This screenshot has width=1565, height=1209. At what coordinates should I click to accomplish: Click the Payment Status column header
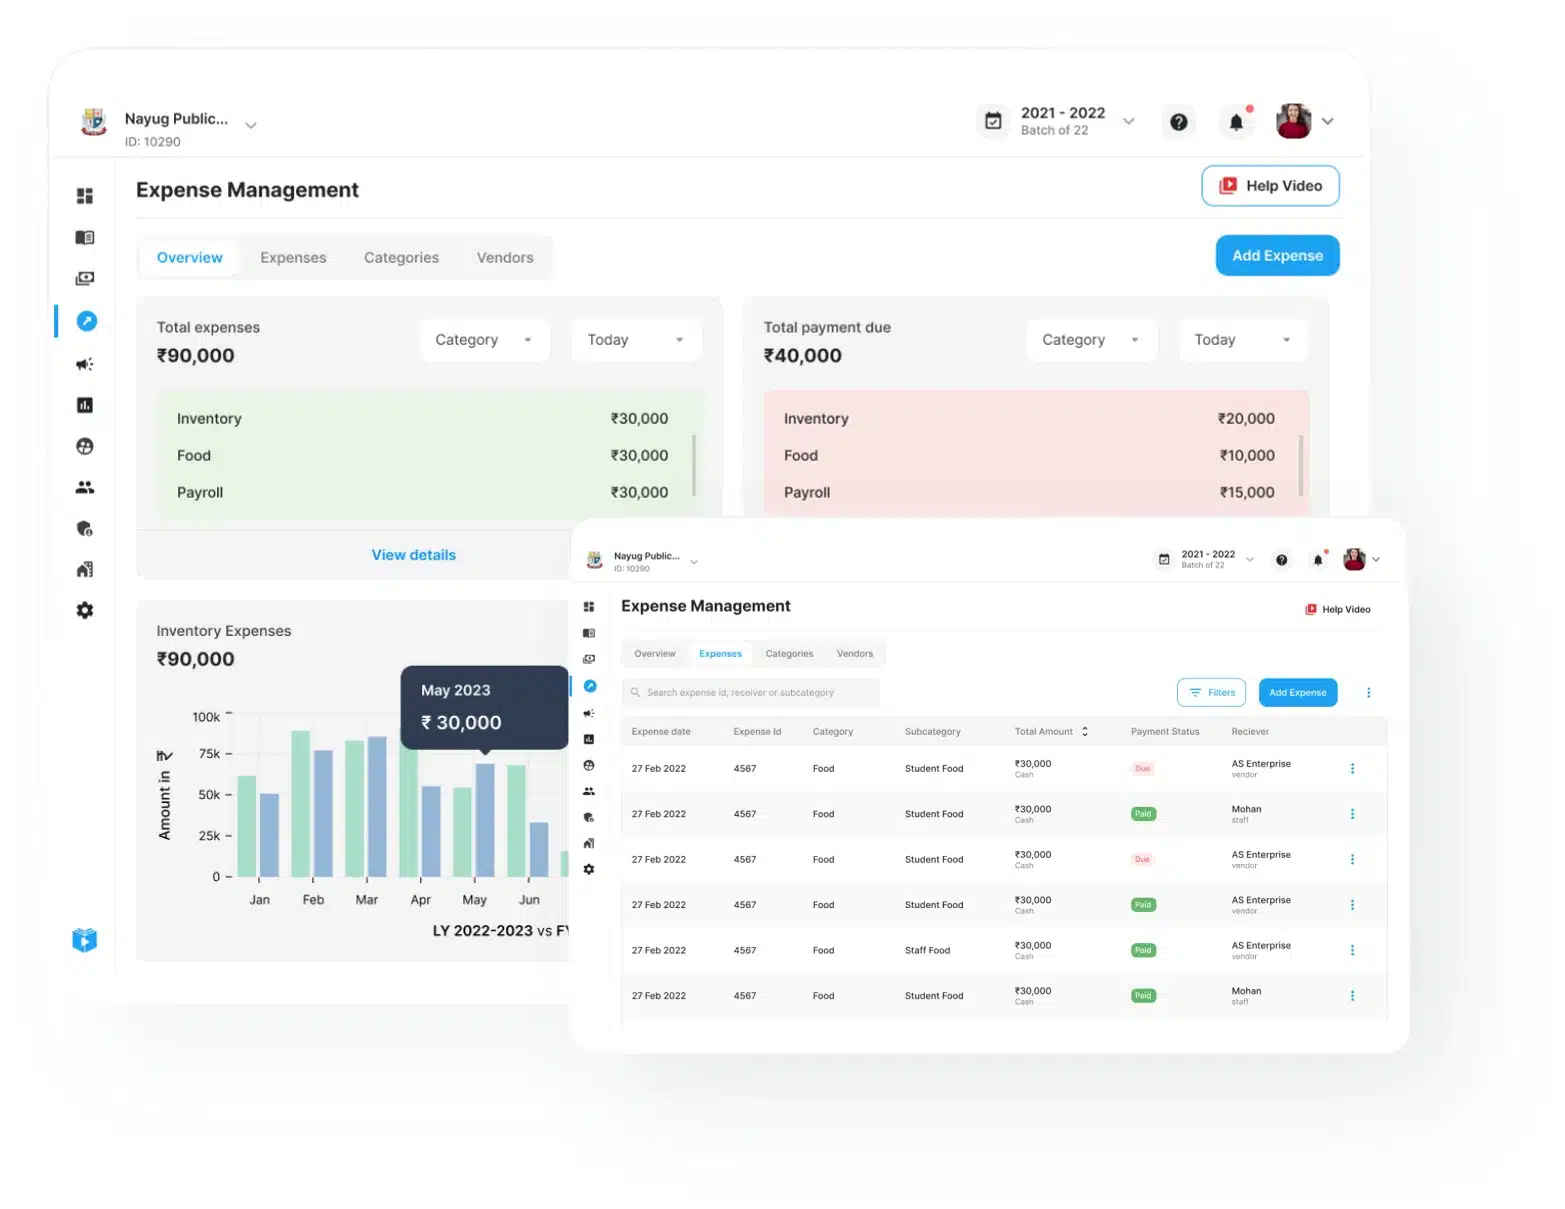tap(1165, 732)
